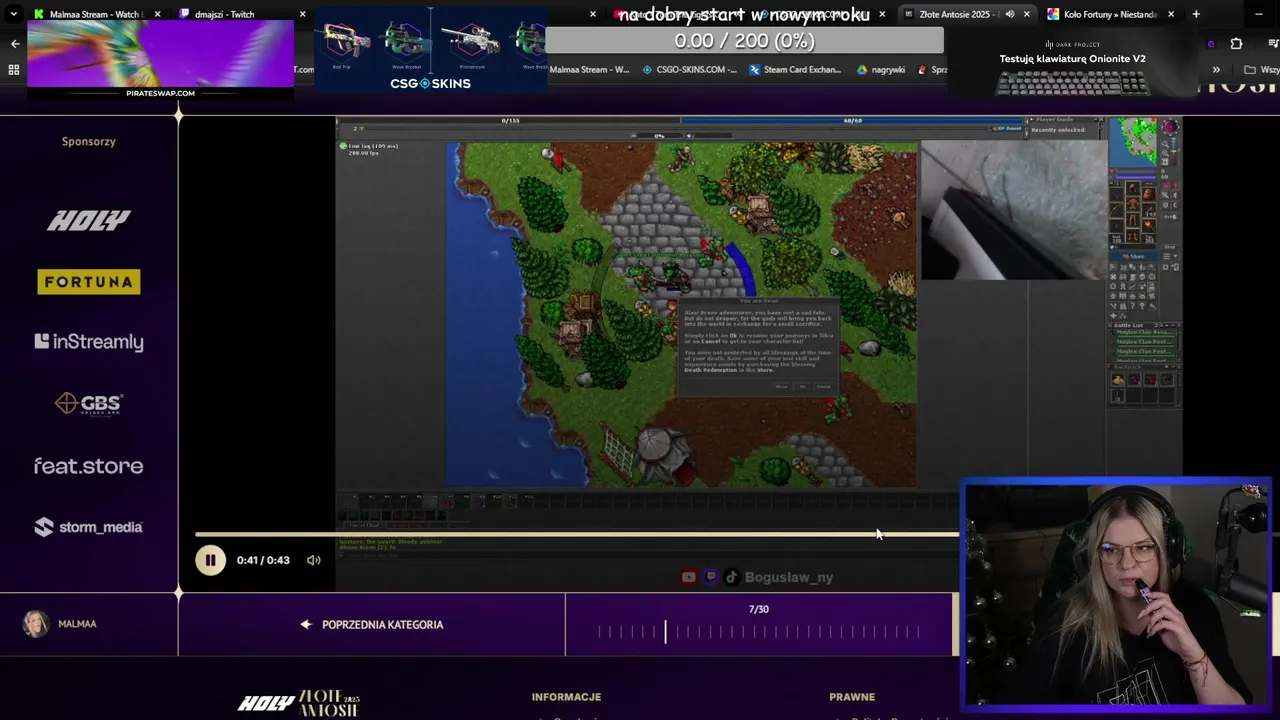Open the storm_media sponsor logo

(x=89, y=527)
